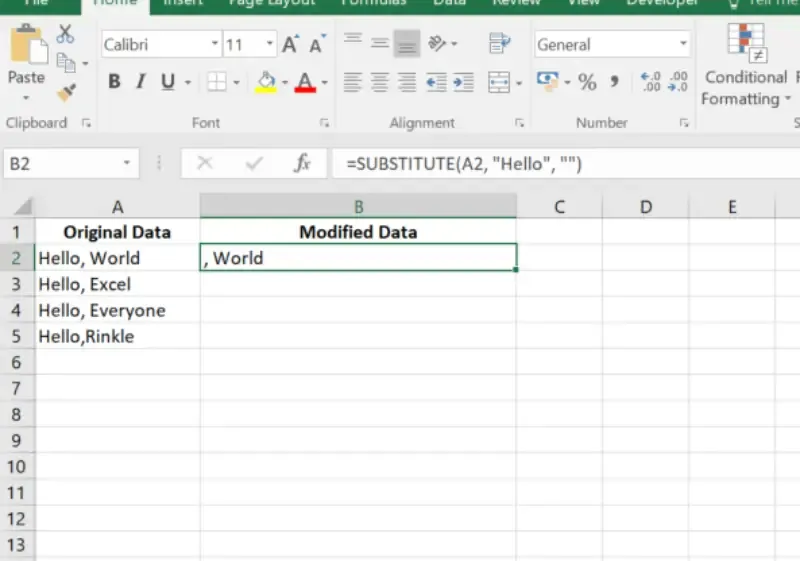The image size is (800, 561).
Task: Click the Decrease Decimal icon
Action: [678, 82]
